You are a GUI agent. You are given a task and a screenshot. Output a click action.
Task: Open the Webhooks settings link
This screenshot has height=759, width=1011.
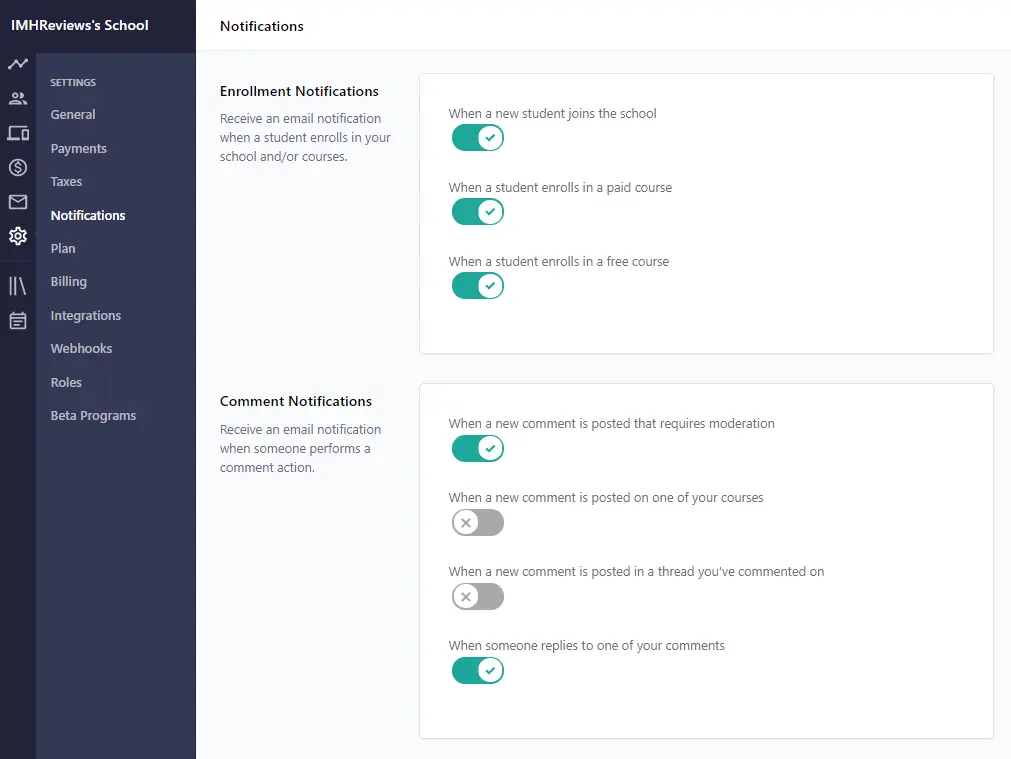click(x=81, y=349)
